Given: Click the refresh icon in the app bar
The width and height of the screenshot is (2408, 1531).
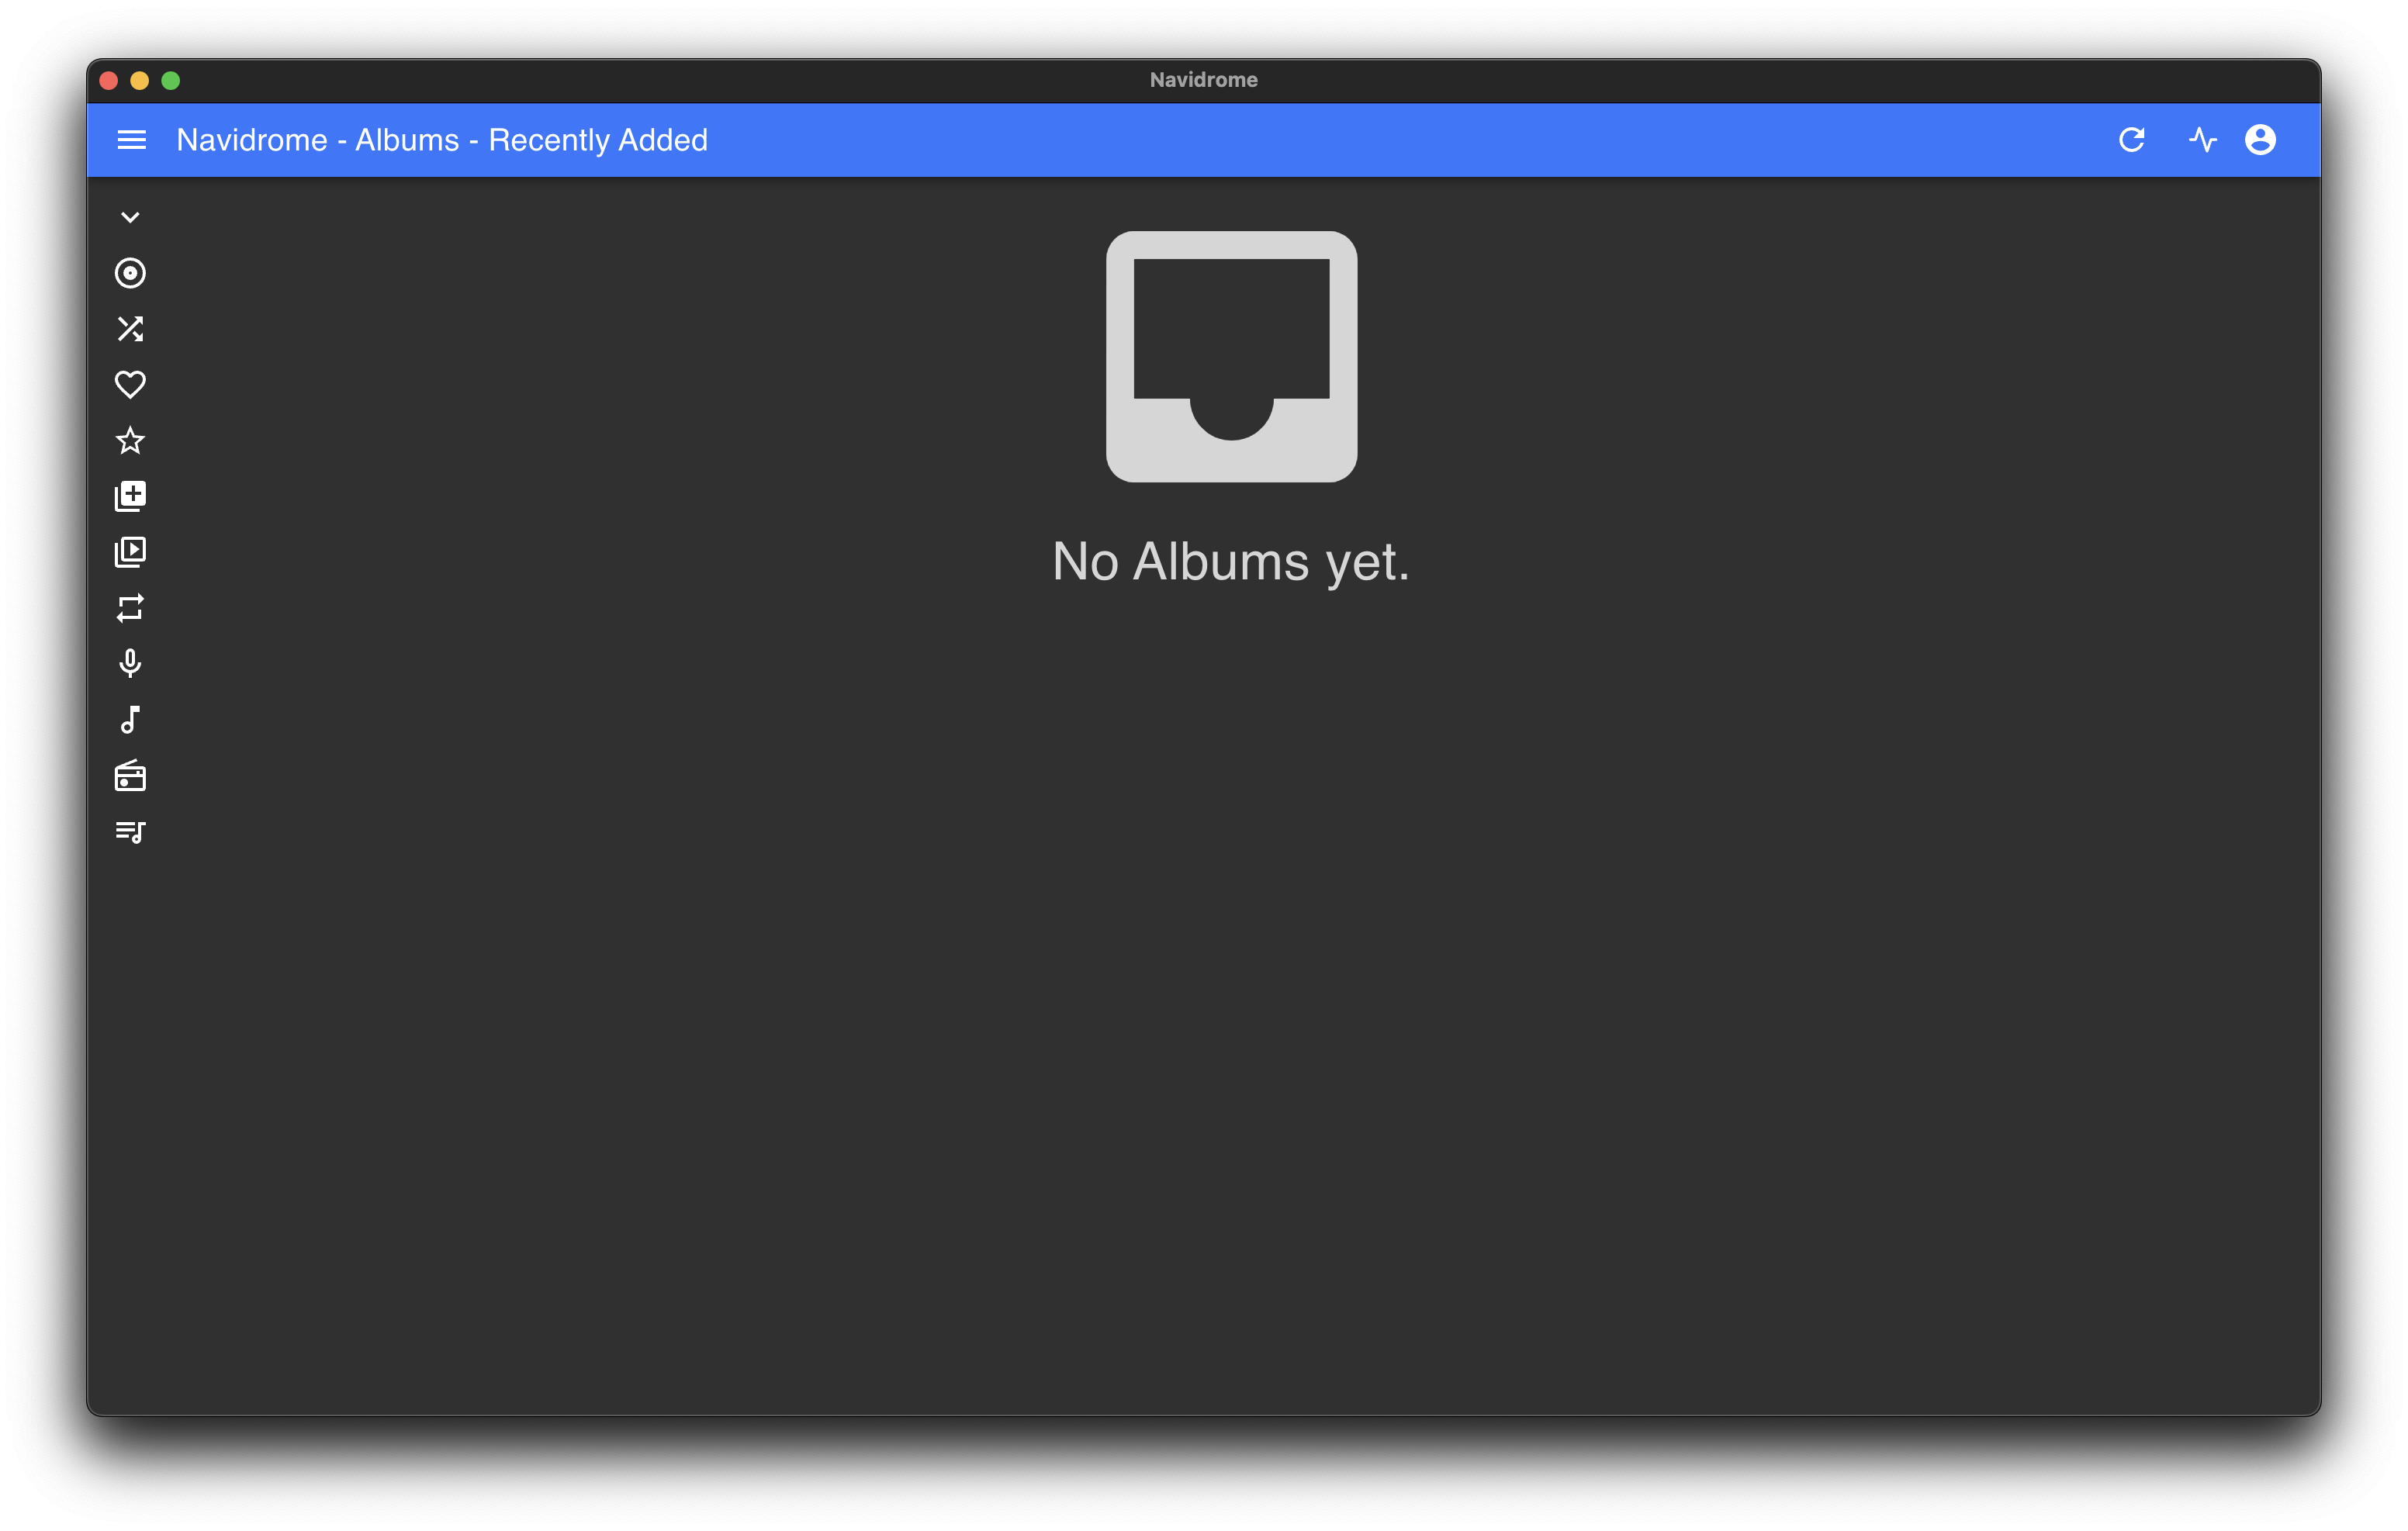Looking at the screenshot, I should pyautogui.click(x=2131, y=140).
